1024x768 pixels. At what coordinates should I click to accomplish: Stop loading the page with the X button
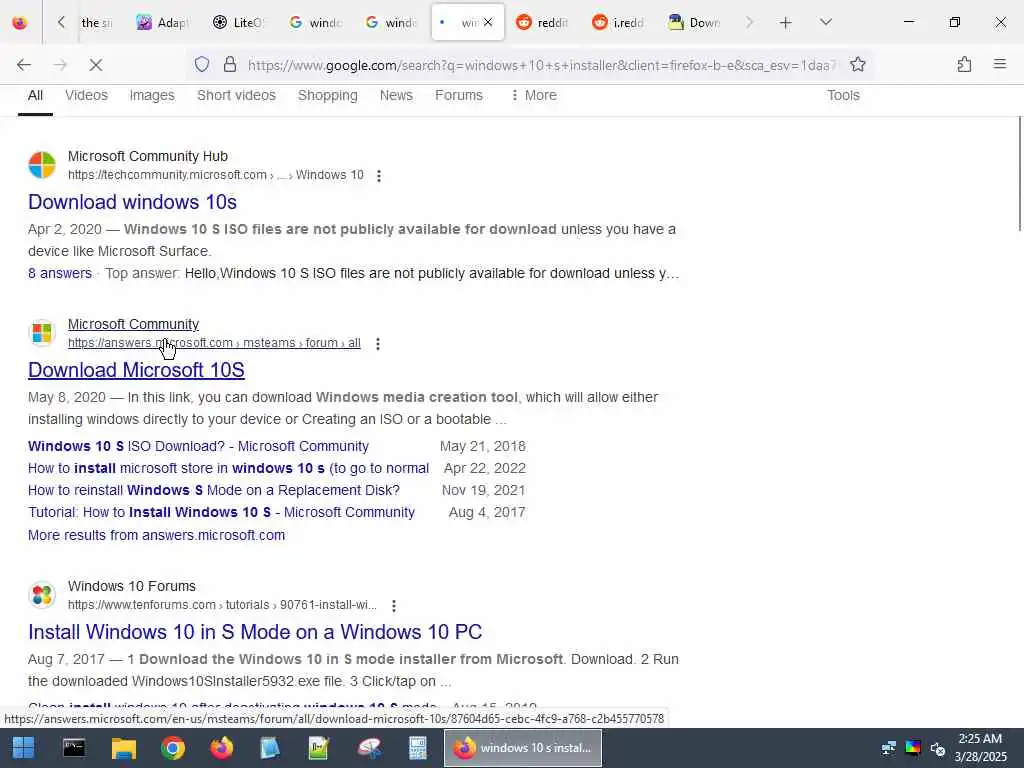coord(95,65)
